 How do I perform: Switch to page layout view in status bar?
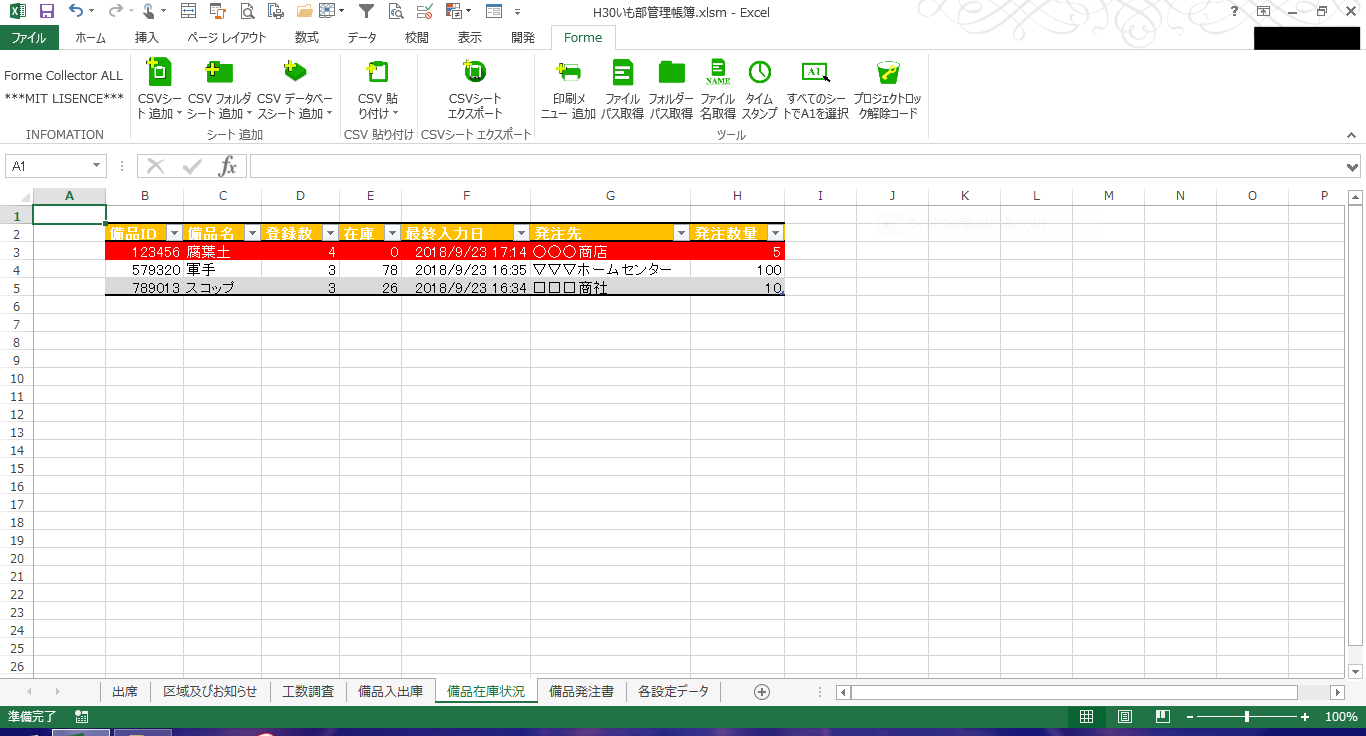(1124, 717)
